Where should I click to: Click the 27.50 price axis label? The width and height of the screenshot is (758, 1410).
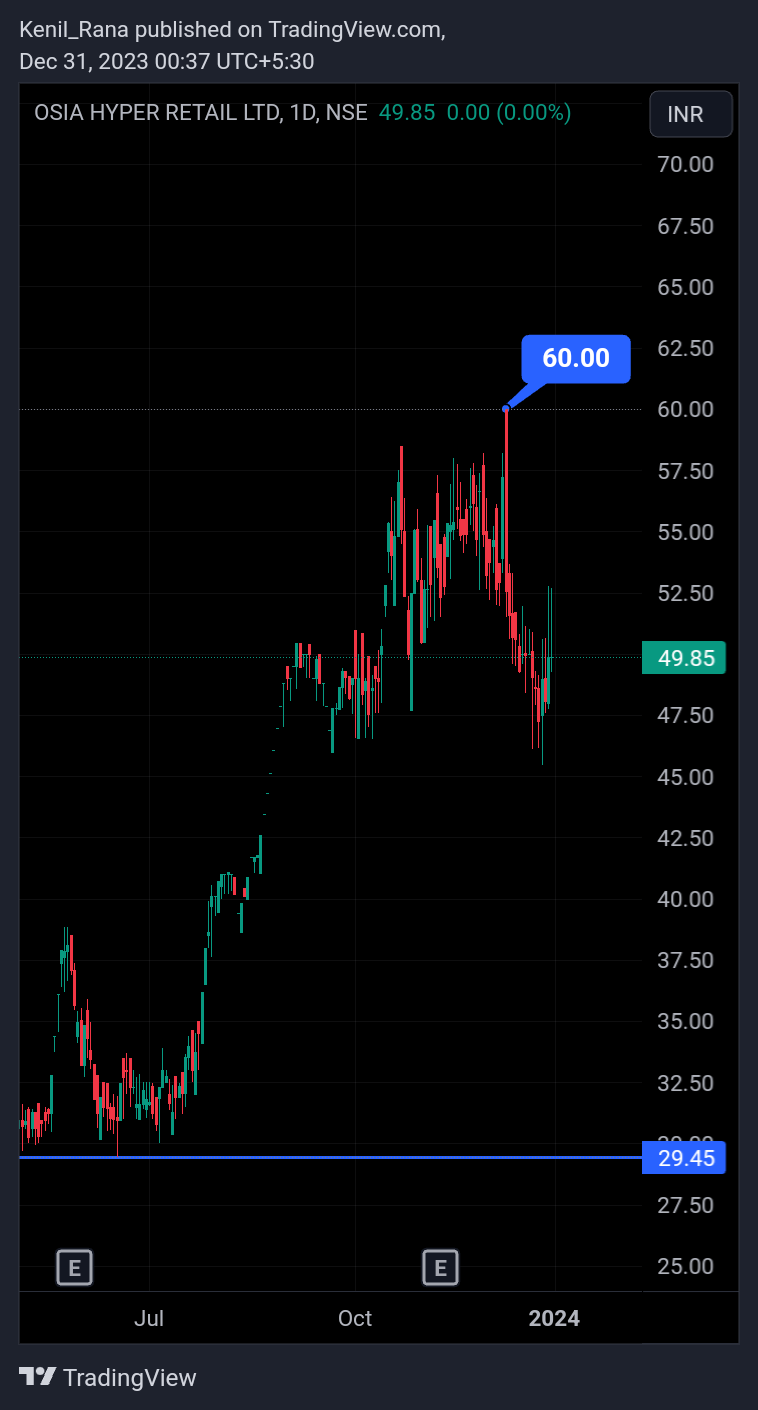(x=685, y=1205)
